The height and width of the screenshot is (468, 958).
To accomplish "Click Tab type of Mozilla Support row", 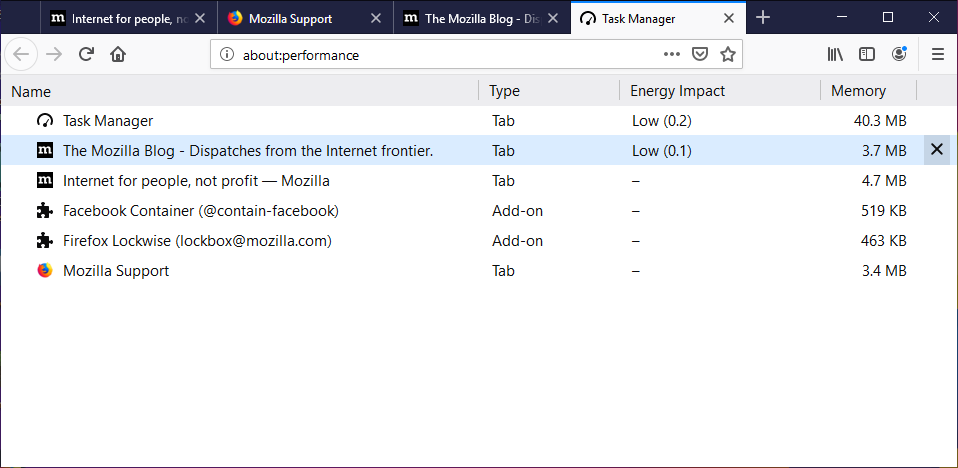I will click(503, 271).
